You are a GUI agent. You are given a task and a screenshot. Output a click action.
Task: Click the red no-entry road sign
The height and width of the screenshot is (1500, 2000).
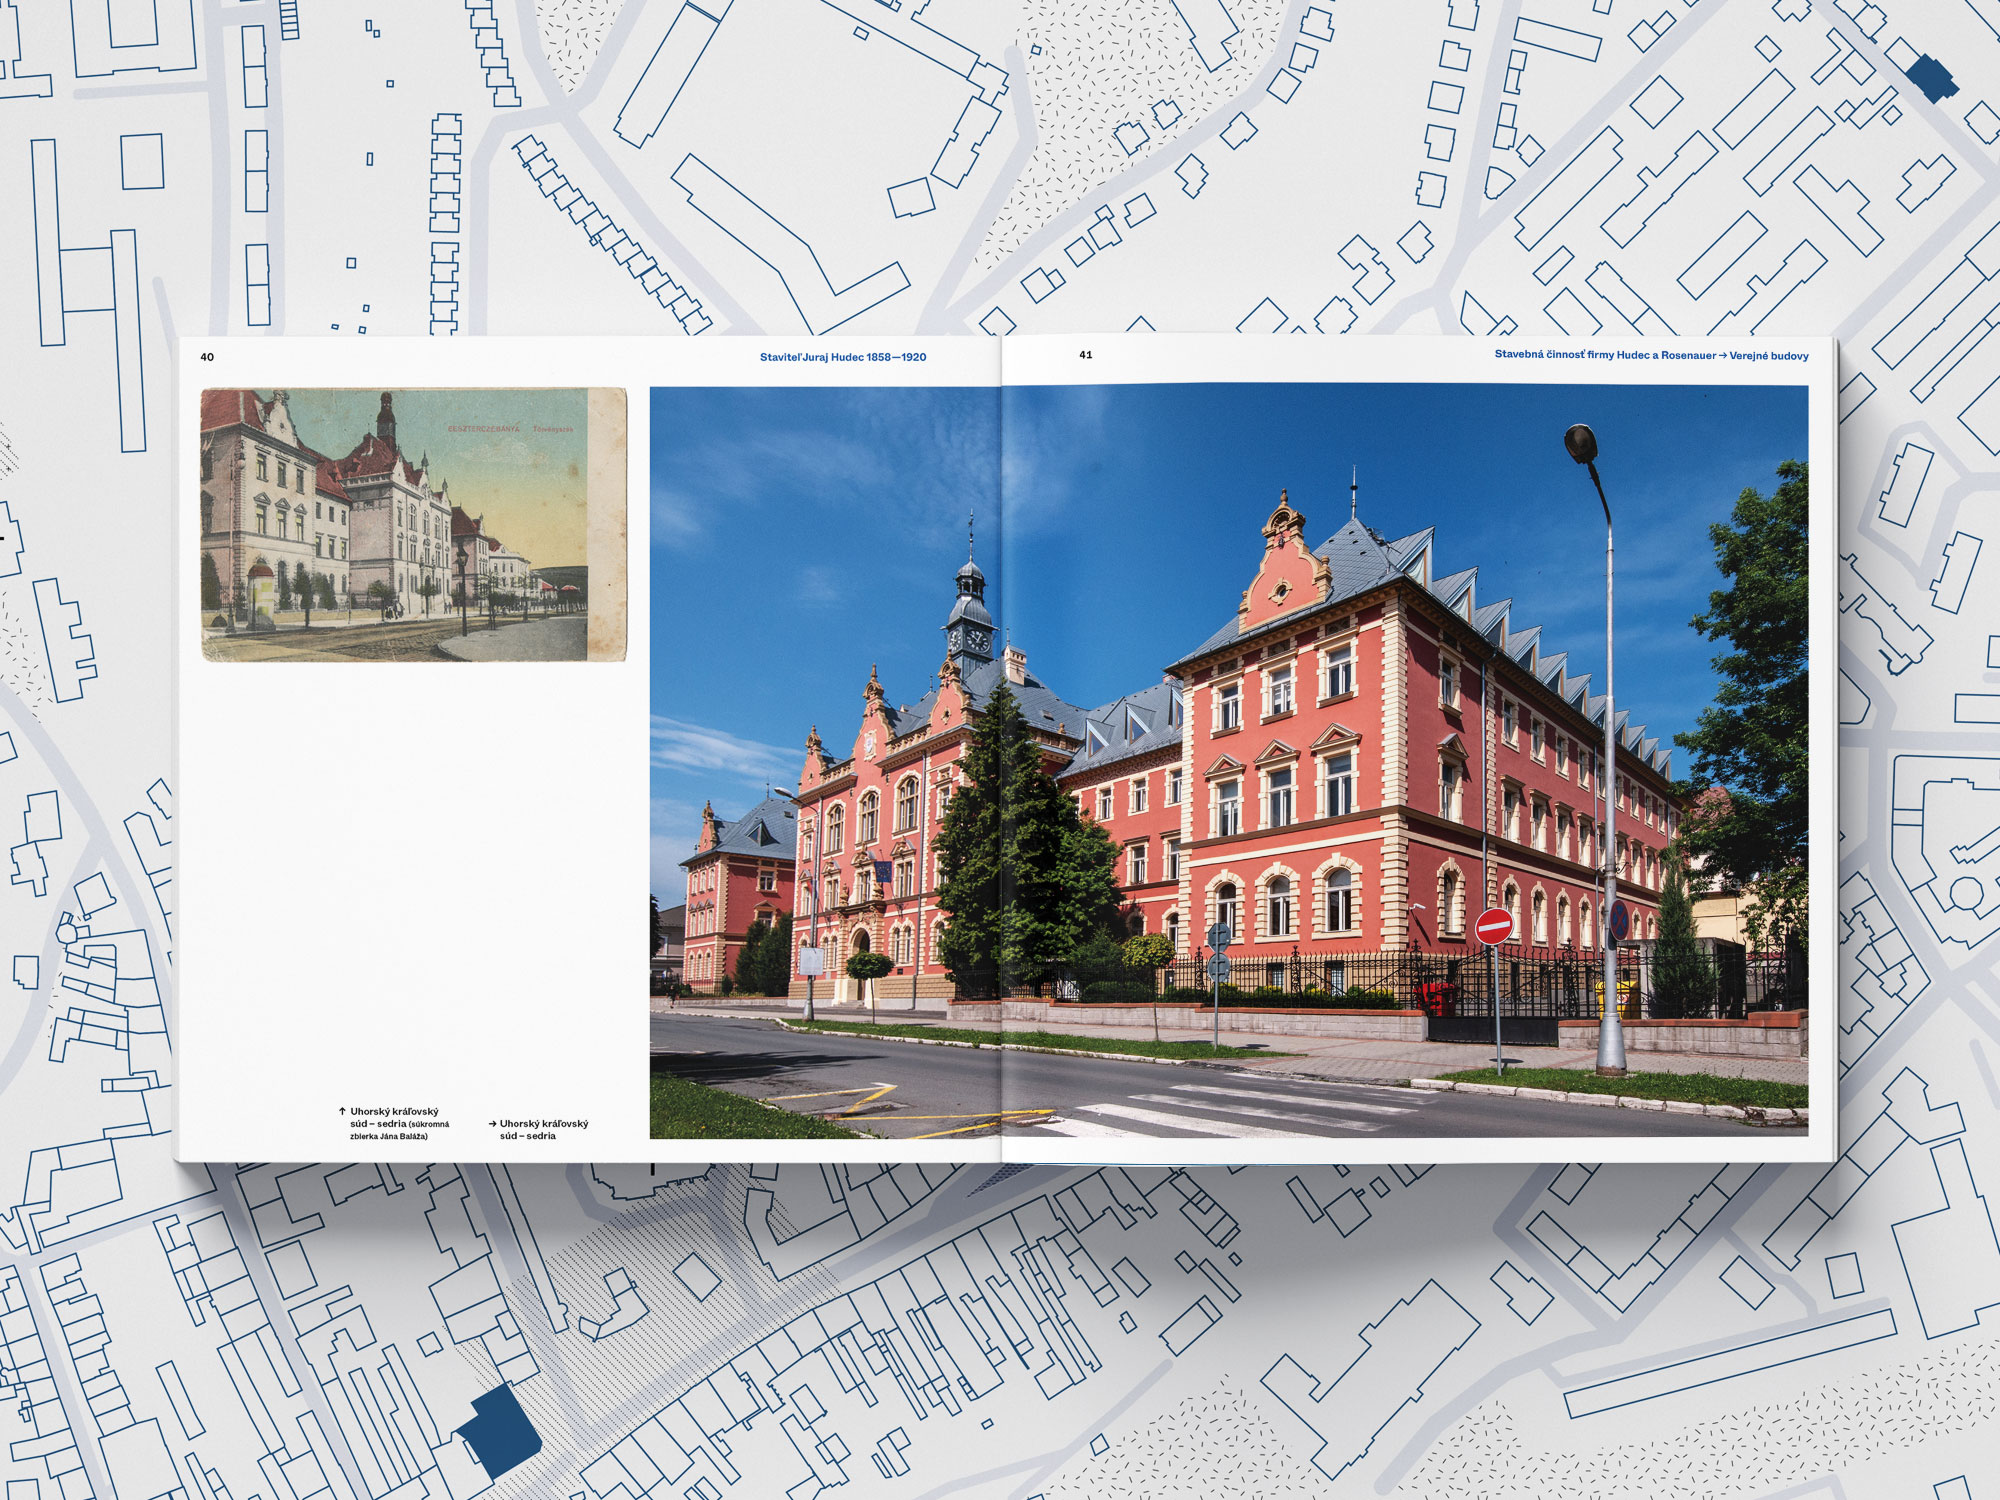(x=1494, y=926)
